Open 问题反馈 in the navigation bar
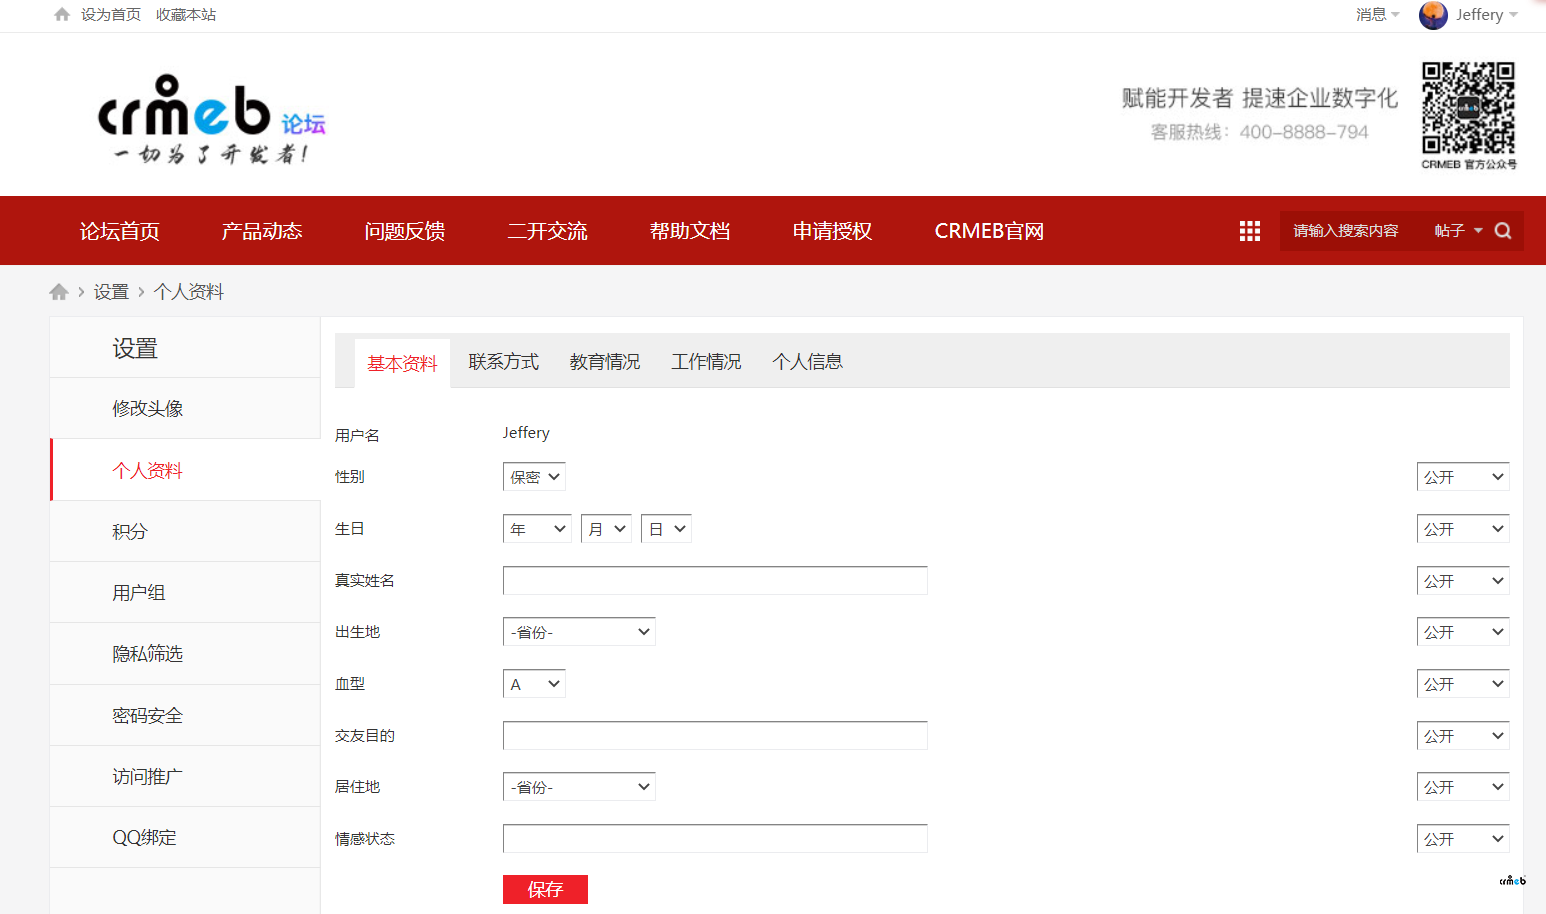The width and height of the screenshot is (1546, 914). coord(404,230)
